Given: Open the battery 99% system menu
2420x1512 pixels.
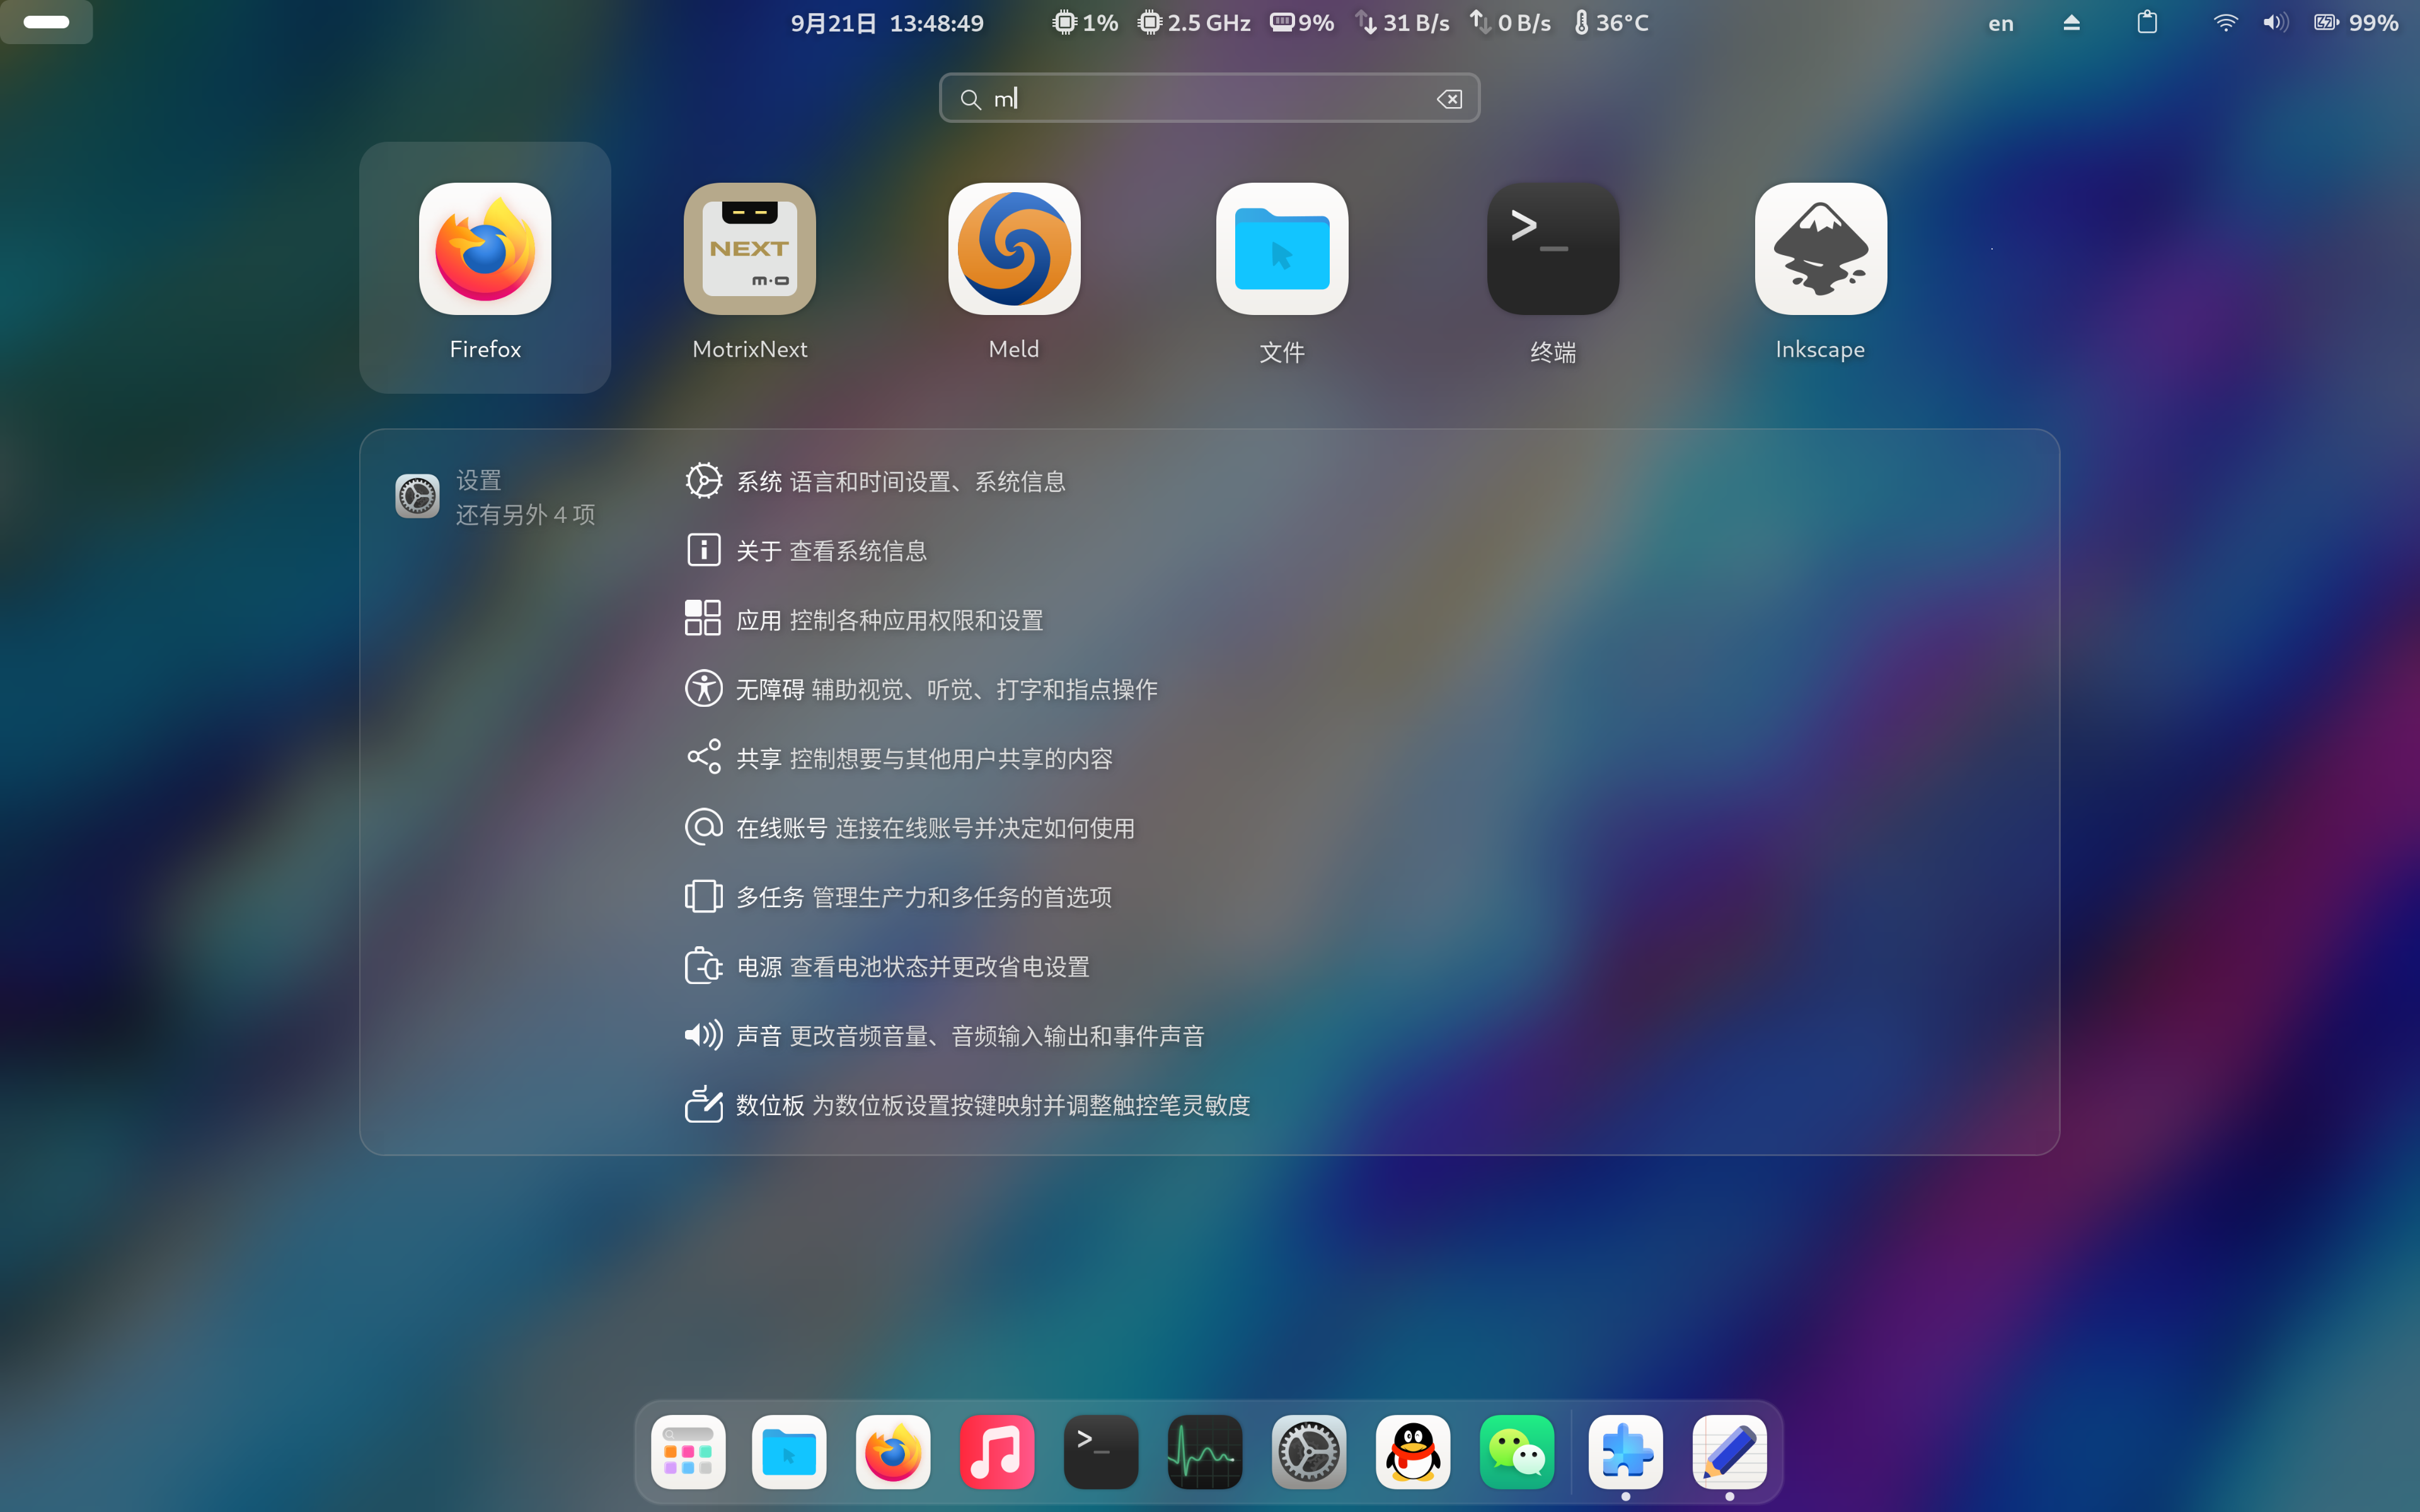Looking at the screenshot, I should click(2356, 22).
